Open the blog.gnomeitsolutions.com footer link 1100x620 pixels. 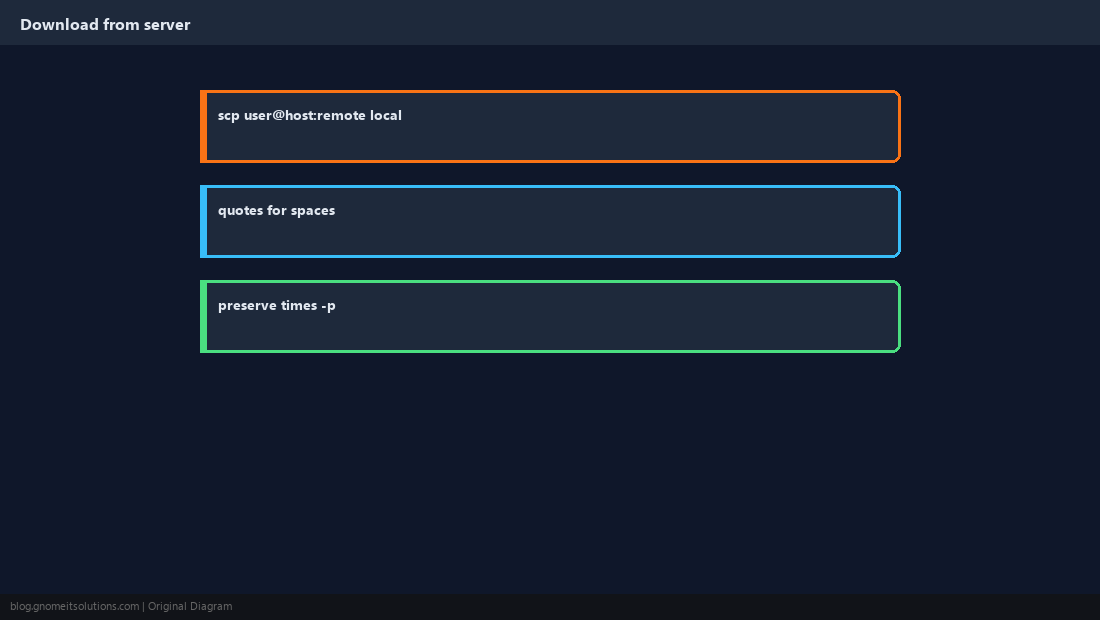pos(74,607)
